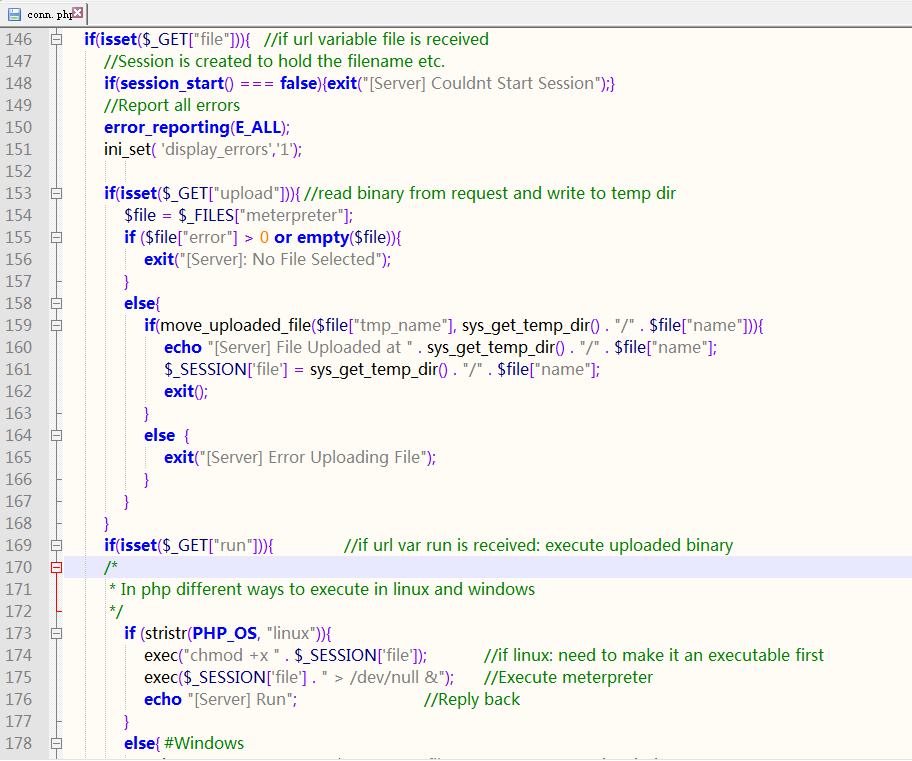This screenshot has height=761, width=912.
Task: Collapse the comment fold at line 170
Action: 56,568
